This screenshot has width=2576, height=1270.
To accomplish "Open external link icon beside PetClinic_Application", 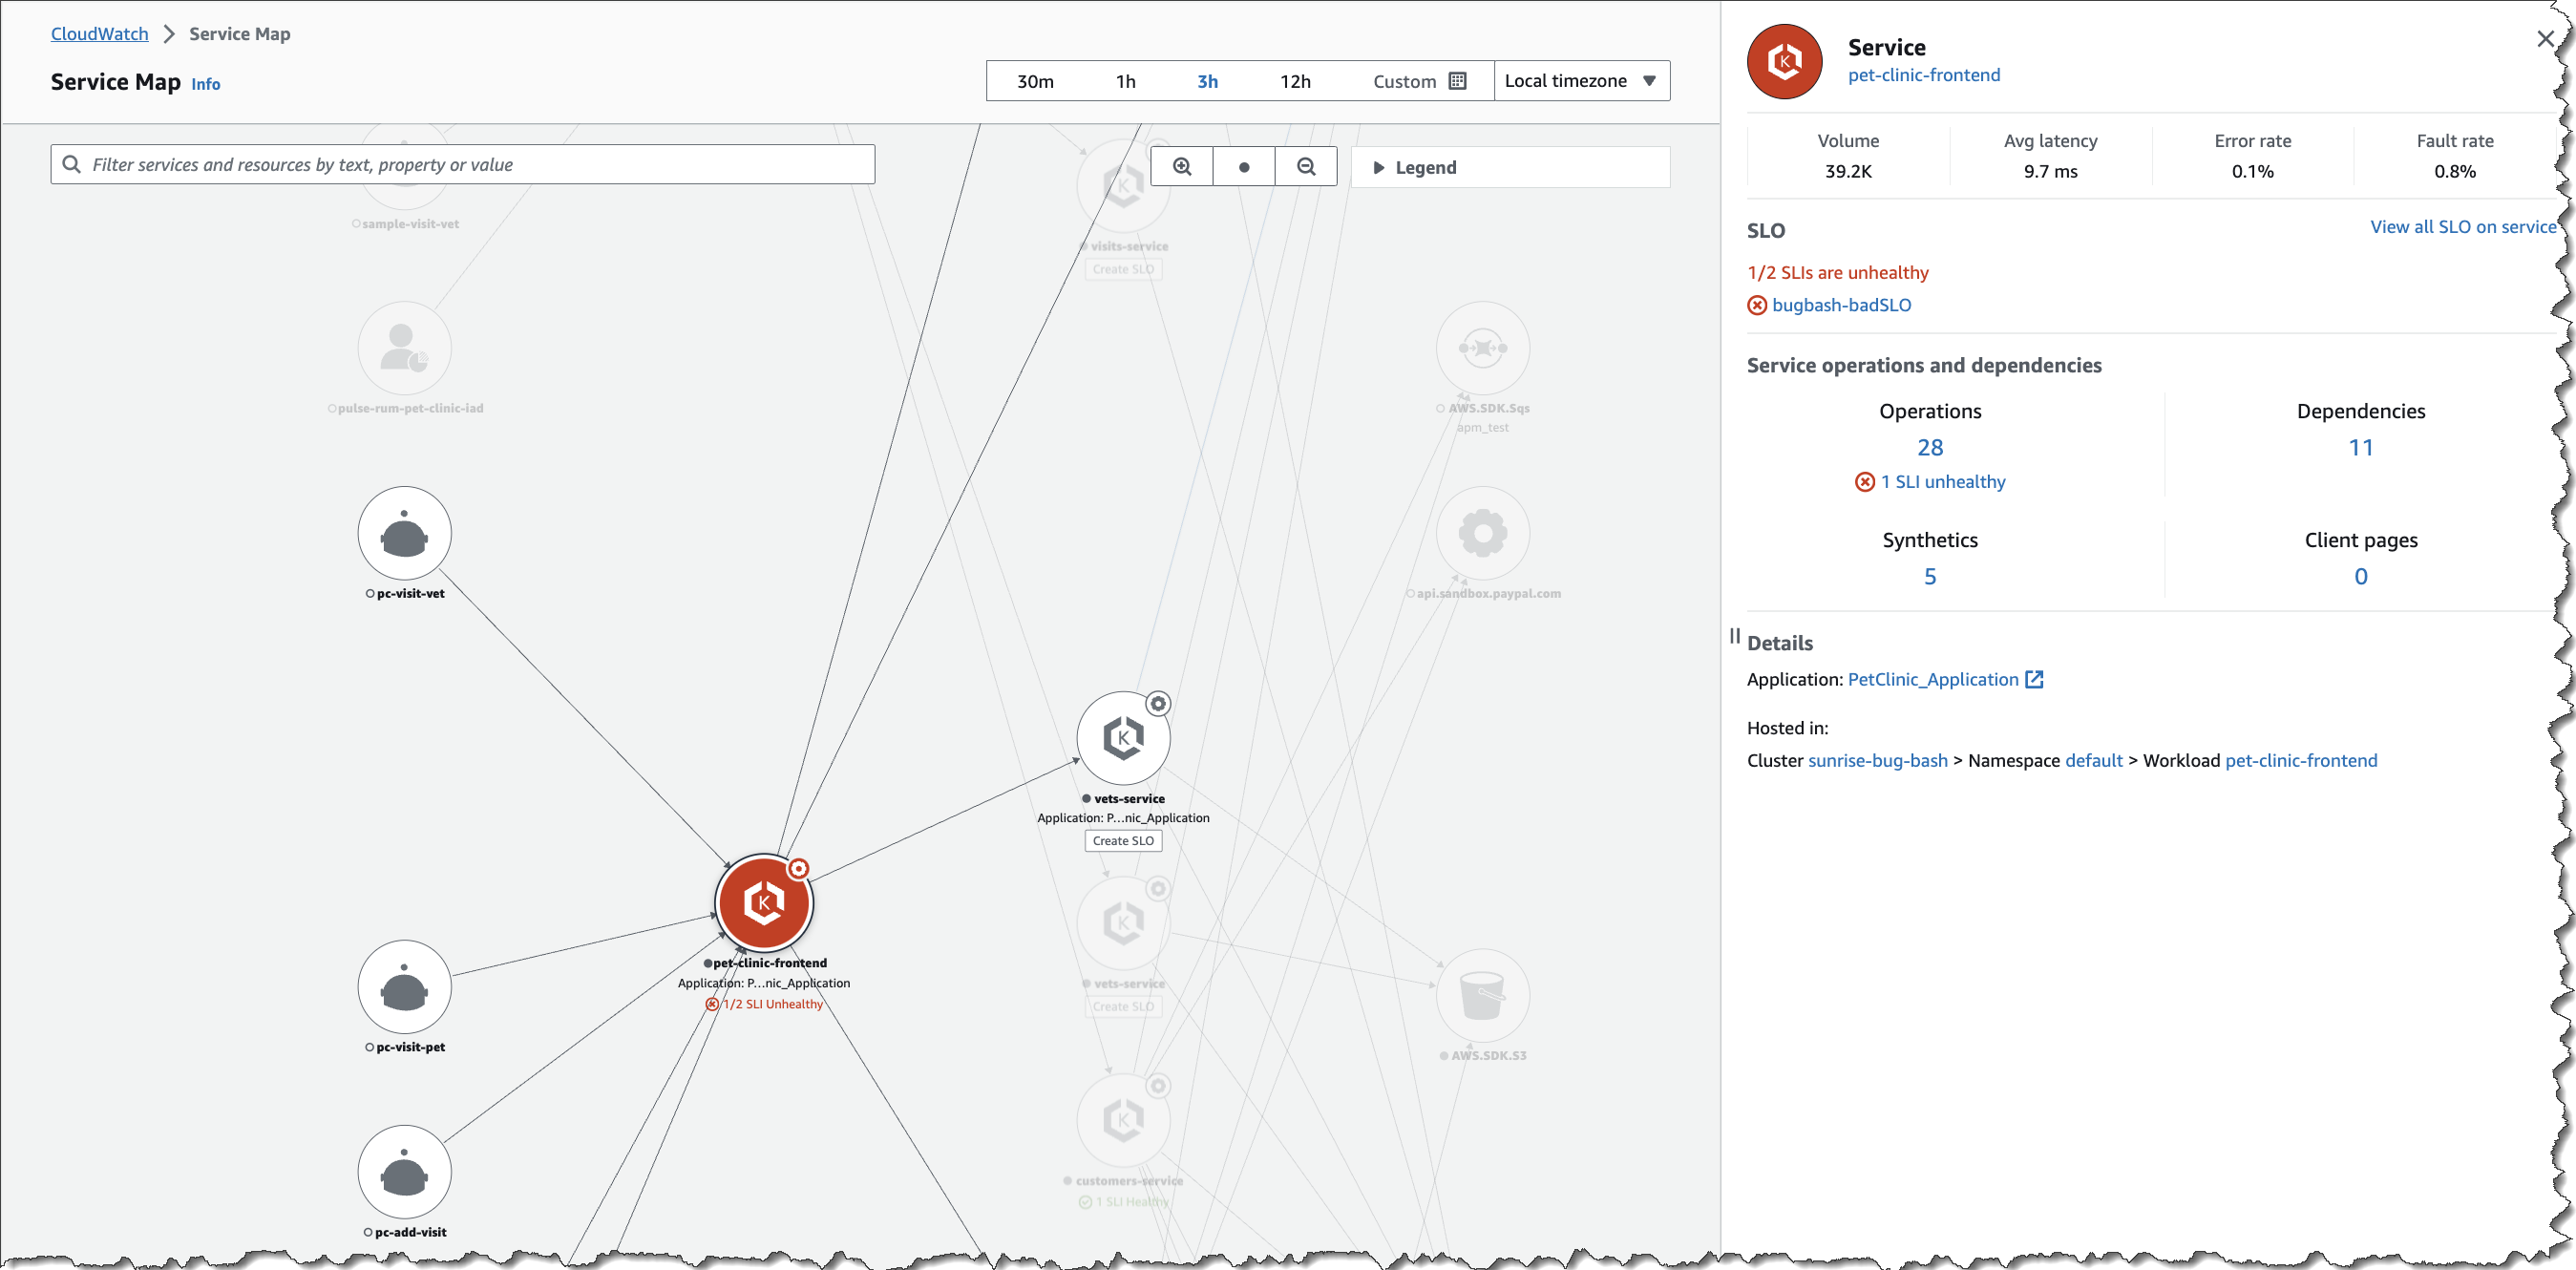I will [2034, 680].
